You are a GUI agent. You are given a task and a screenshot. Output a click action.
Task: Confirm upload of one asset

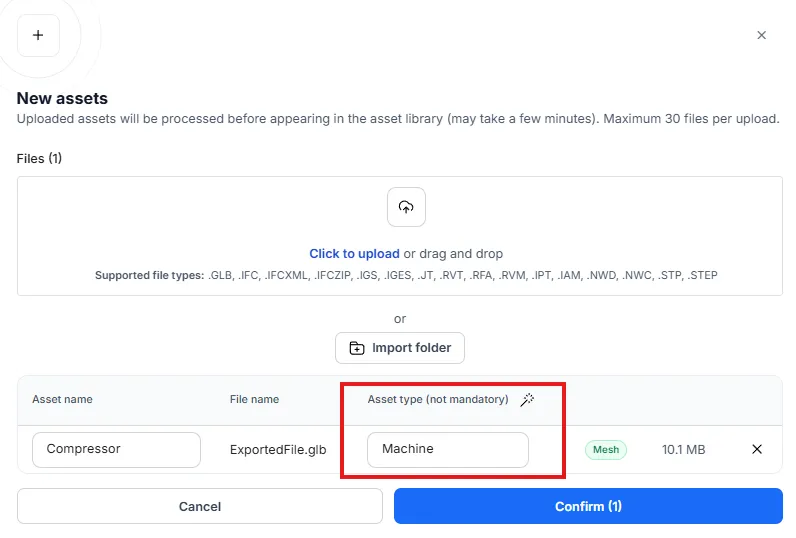tap(588, 506)
